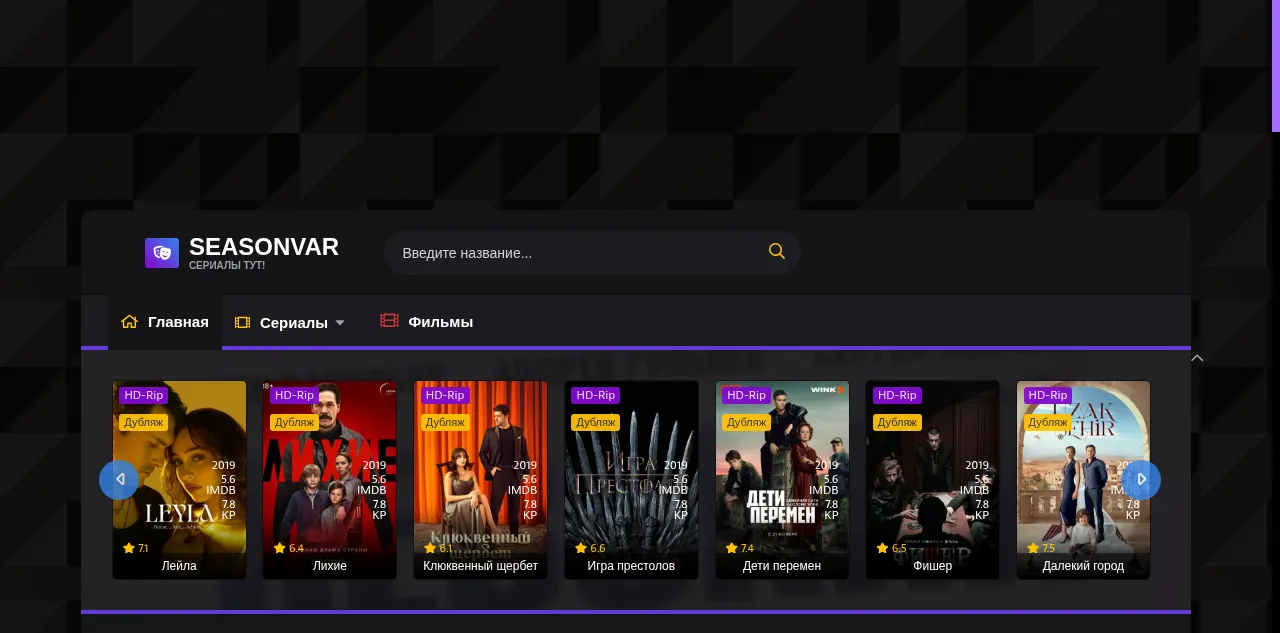Click the Дубляж badge on Дети перемен
The image size is (1280, 633).
(746, 422)
